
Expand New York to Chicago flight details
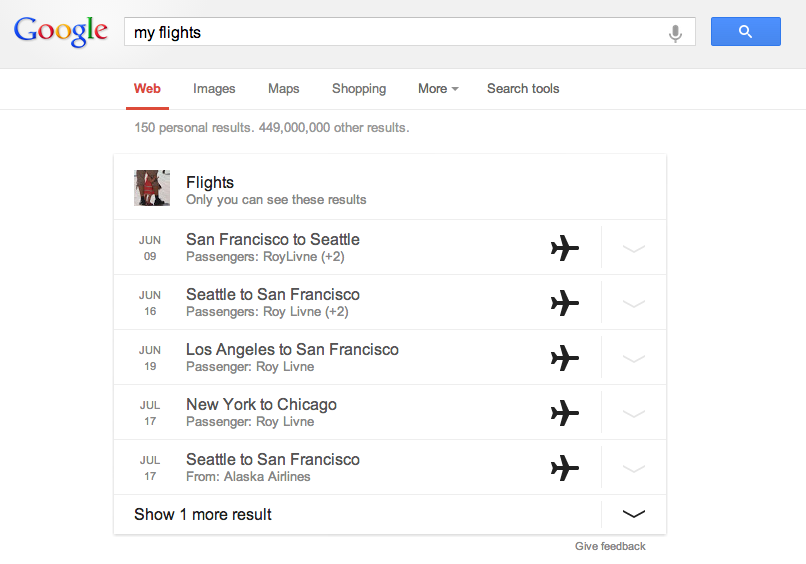point(633,414)
